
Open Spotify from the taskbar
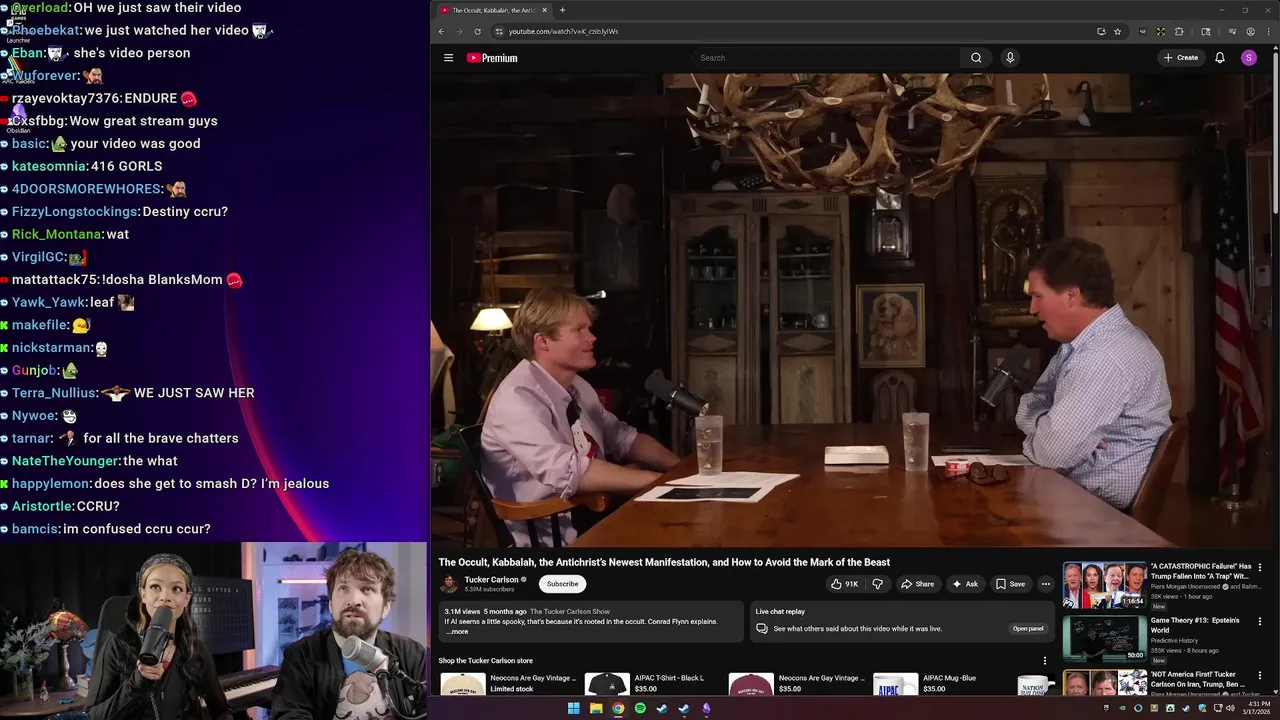[x=640, y=708]
